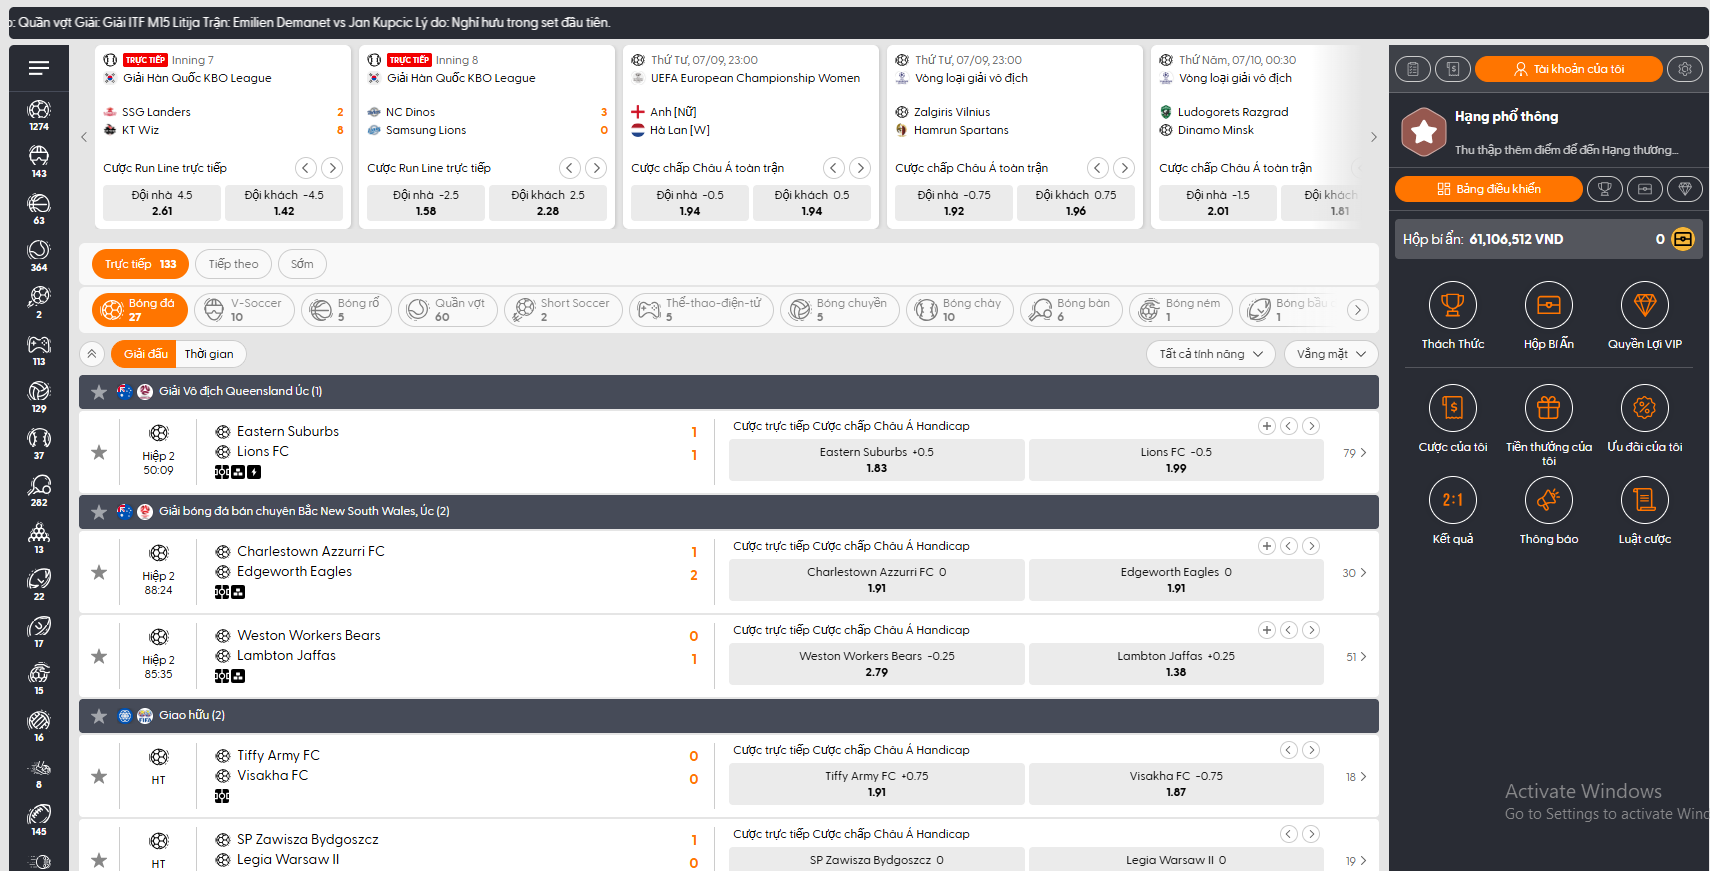1710x871 pixels.
Task: Expand the Vắng mặt dropdown
Action: (x=1331, y=354)
